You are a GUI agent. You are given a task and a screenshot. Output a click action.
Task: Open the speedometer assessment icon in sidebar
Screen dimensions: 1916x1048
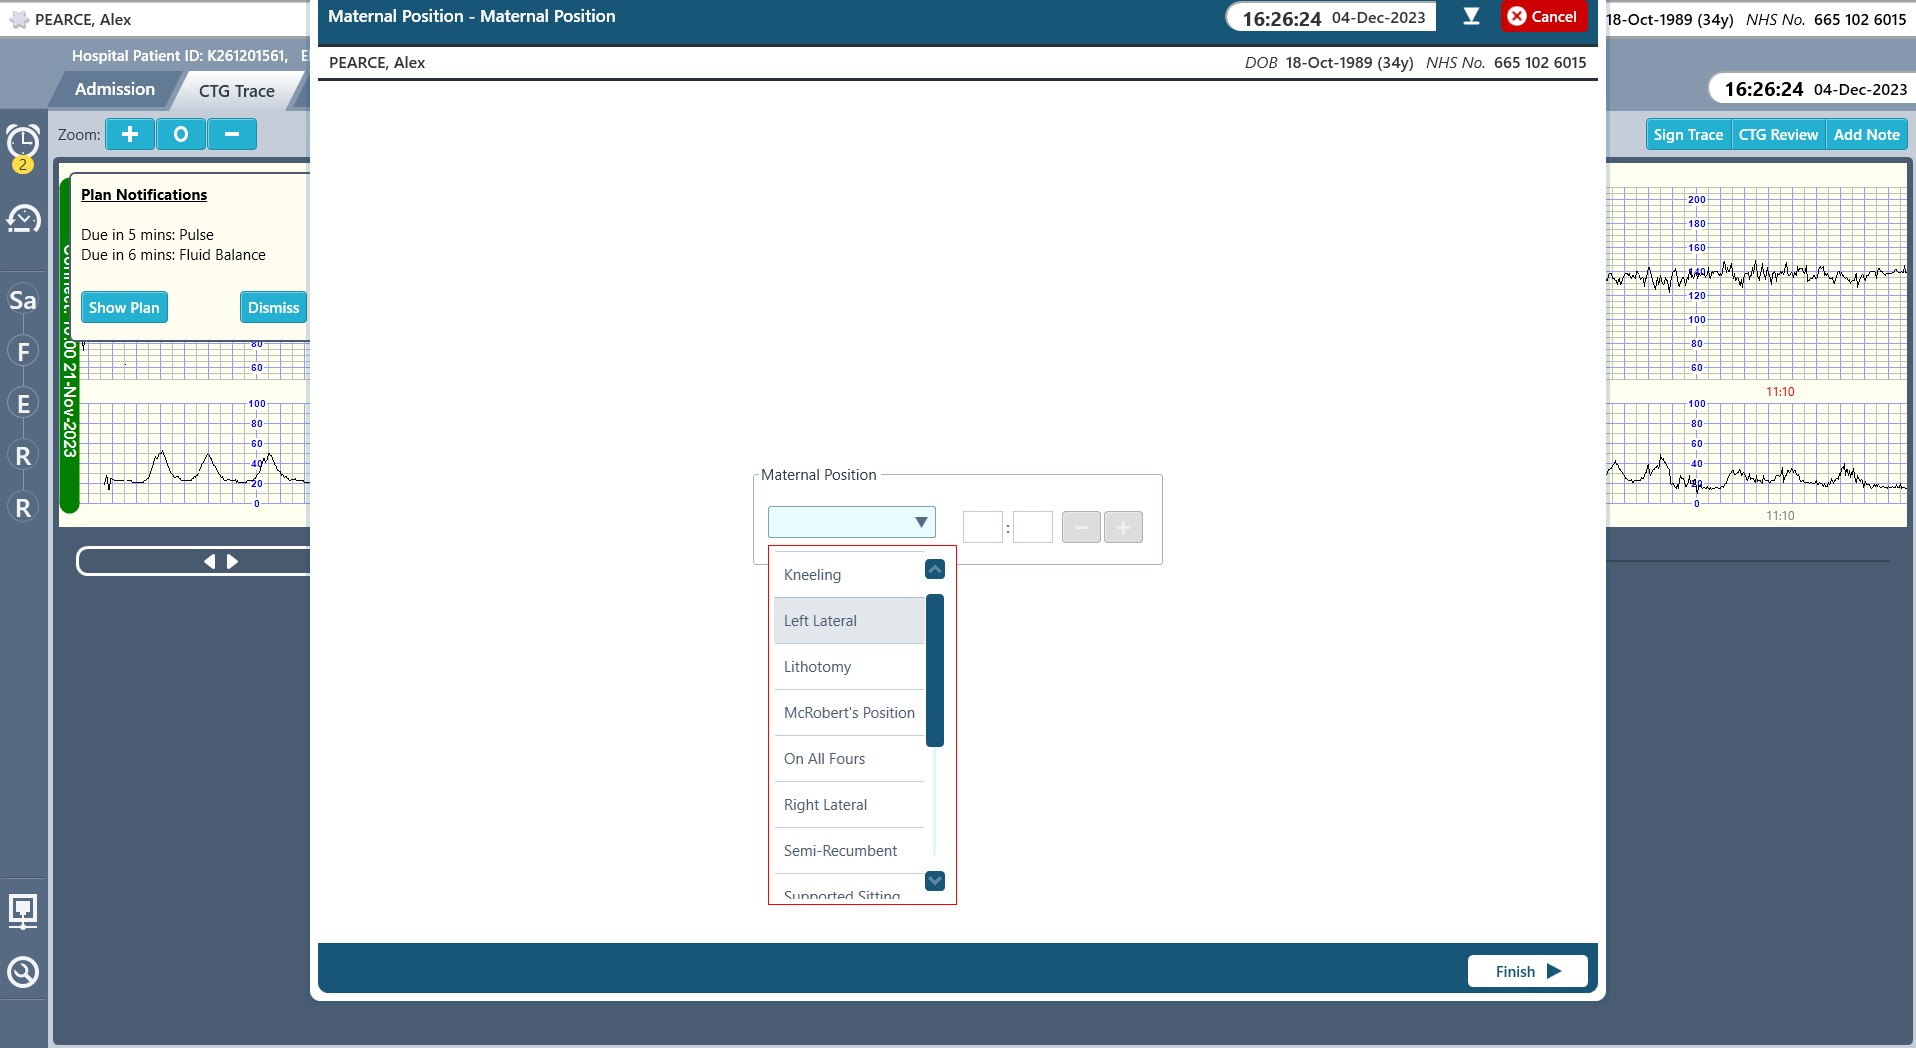point(23,218)
